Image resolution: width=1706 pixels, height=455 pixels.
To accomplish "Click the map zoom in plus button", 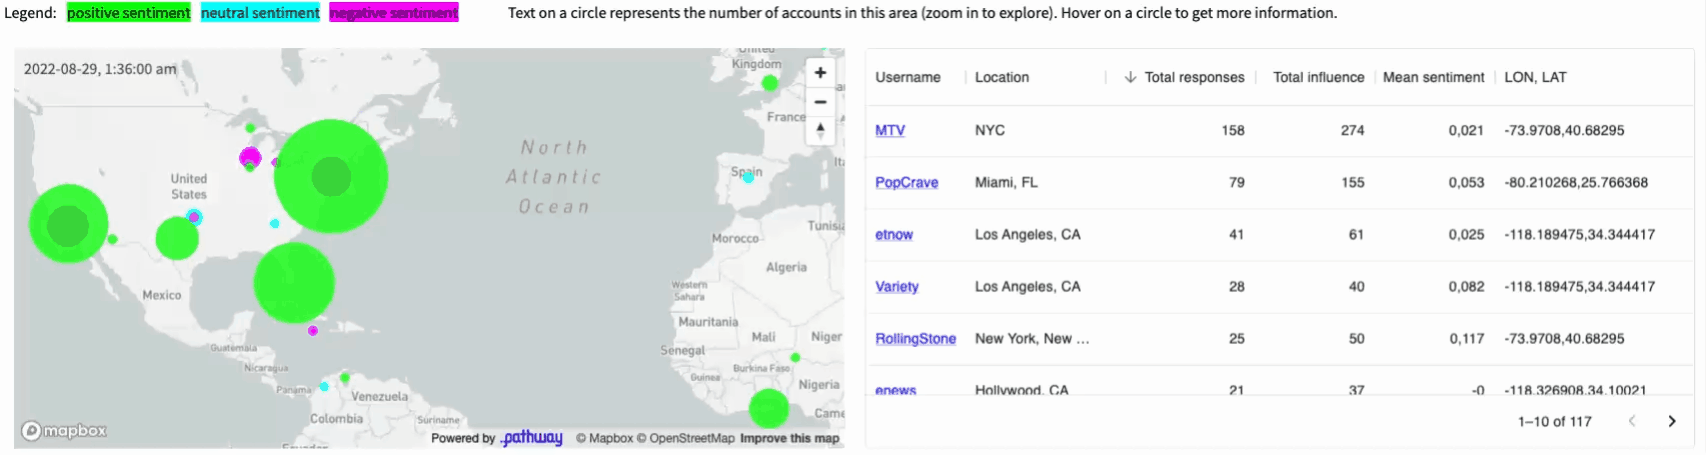I will pos(820,73).
